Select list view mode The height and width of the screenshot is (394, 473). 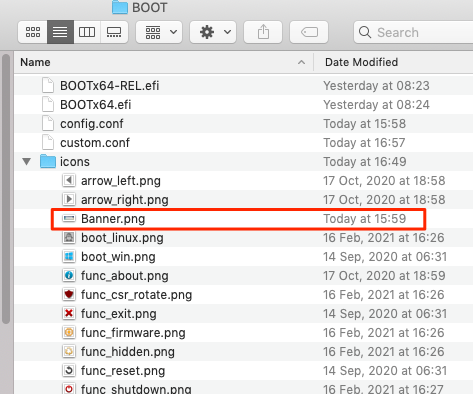(x=60, y=32)
